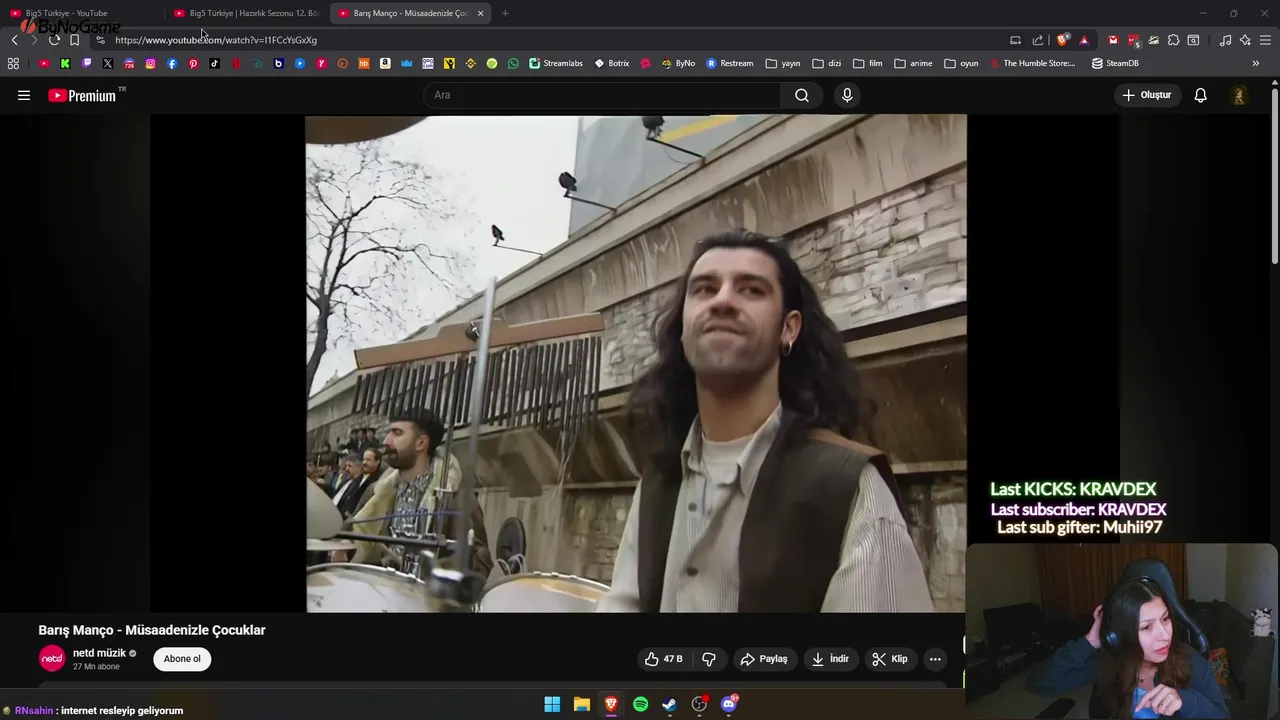Viewport: 1280px width, 720px height.
Task: Click the Klip clip button
Action: coord(890,659)
